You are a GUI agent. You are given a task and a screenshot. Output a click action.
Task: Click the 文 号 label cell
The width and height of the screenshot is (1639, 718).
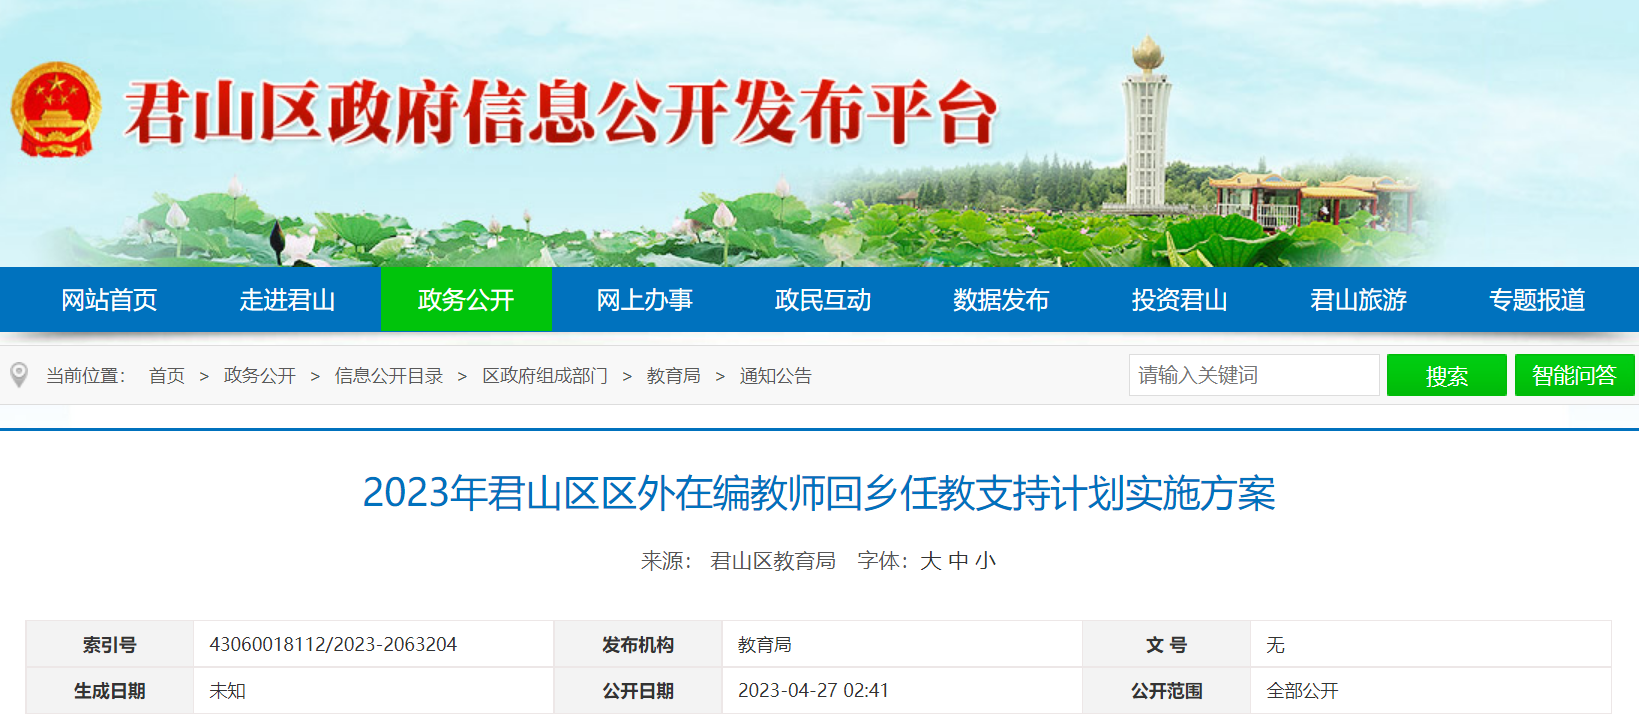pyautogui.click(x=1167, y=645)
